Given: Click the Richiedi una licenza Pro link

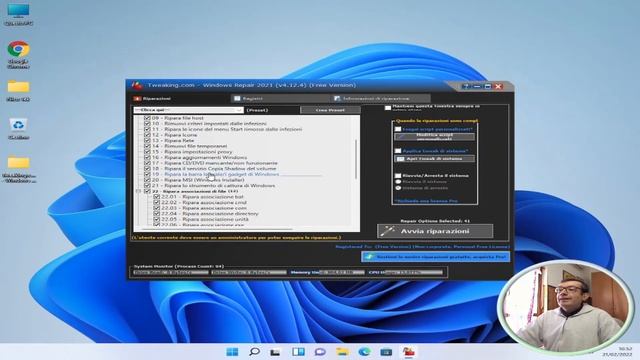Looking at the screenshot, I should tap(426, 201).
